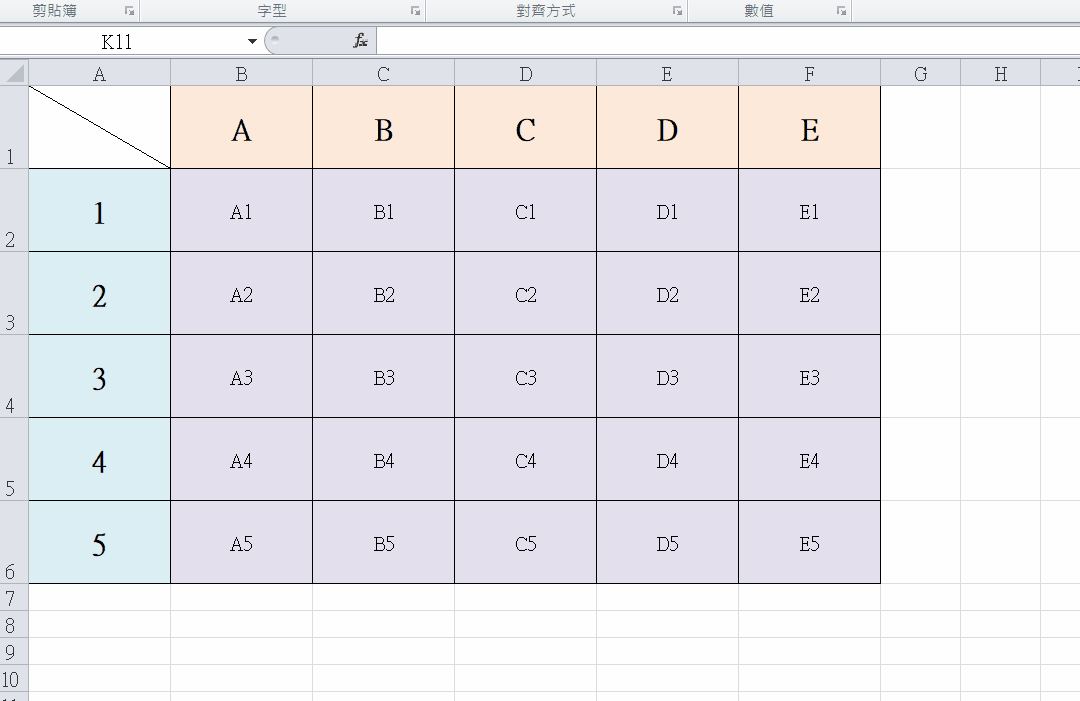Select the diagonal-line cell in the table corner
Image resolution: width=1080 pixels, height=701 pixels.
point(99,127)
